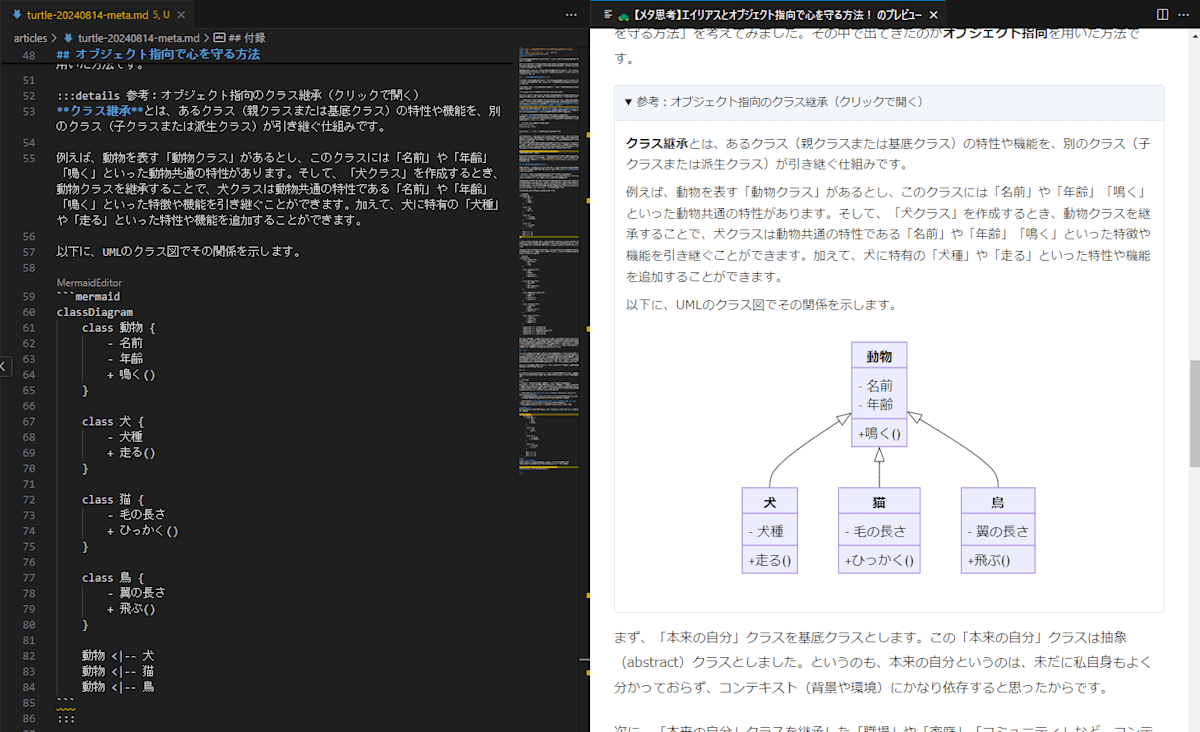This screenshot has width=1200, height=732.
Task: Click the markdown file icon on editor tab
Action: point(18,15)
